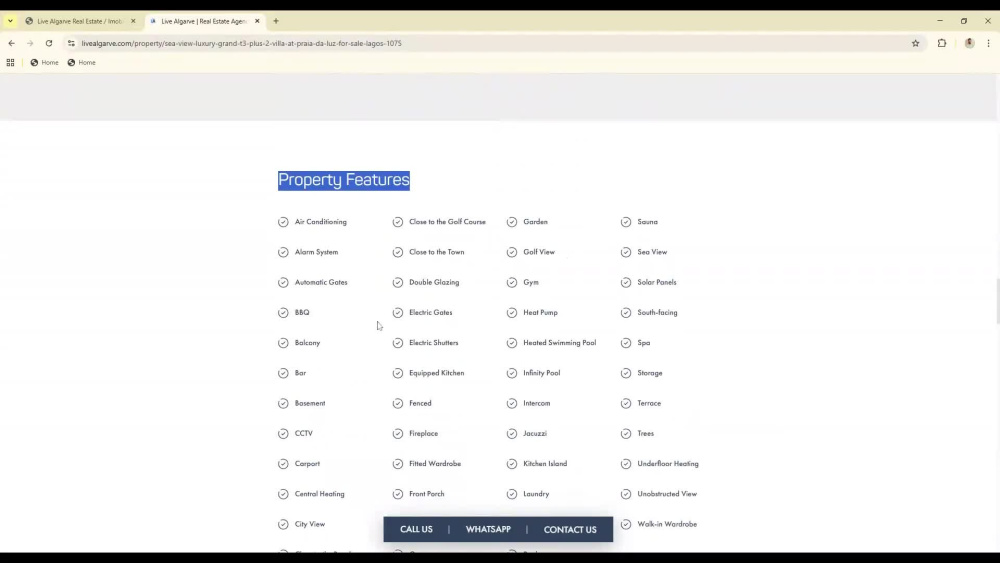Screen dimensions: 1000x563
Task: Click the Property Features heading
Action: [344, 180]
